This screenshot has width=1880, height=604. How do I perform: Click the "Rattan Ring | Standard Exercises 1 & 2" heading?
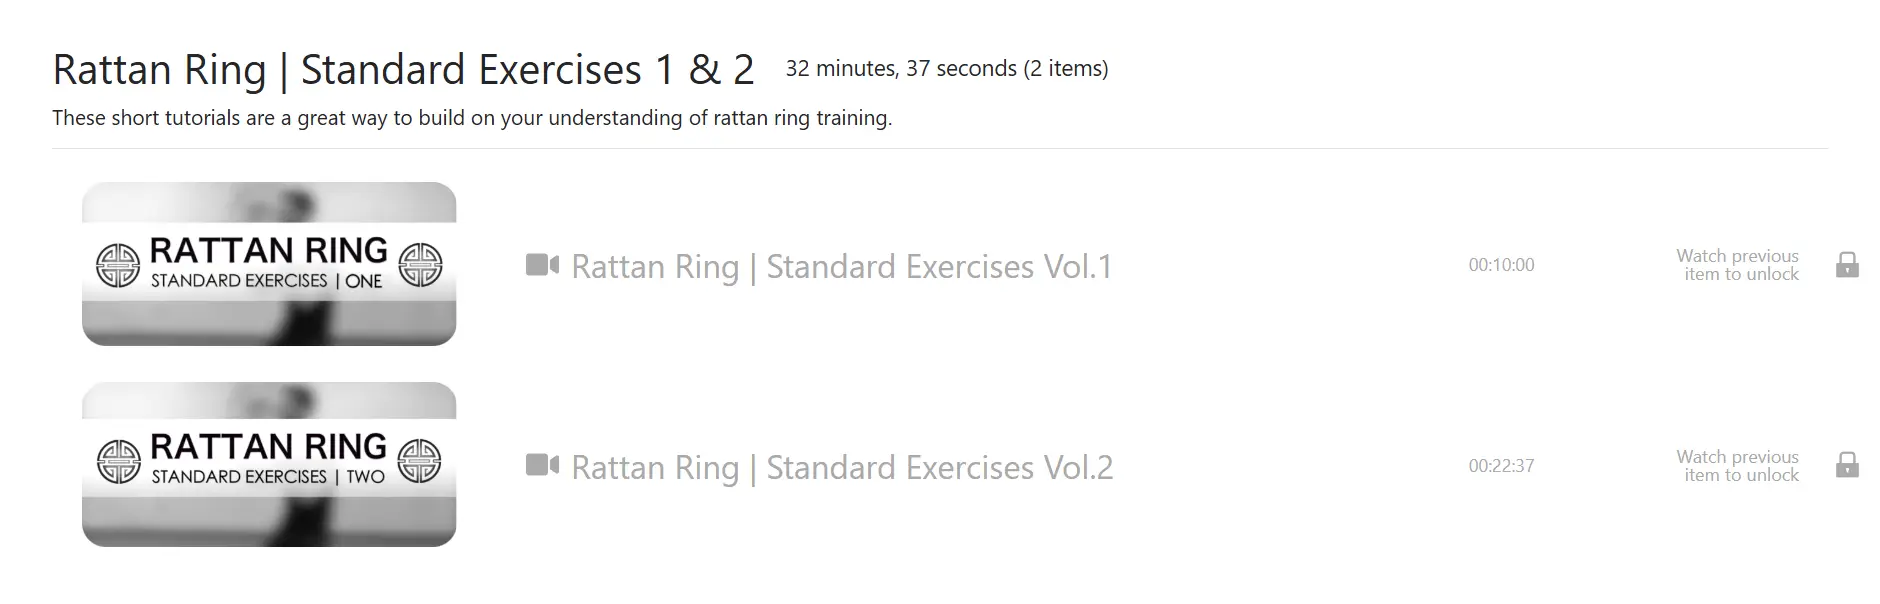tap(403, 70)
